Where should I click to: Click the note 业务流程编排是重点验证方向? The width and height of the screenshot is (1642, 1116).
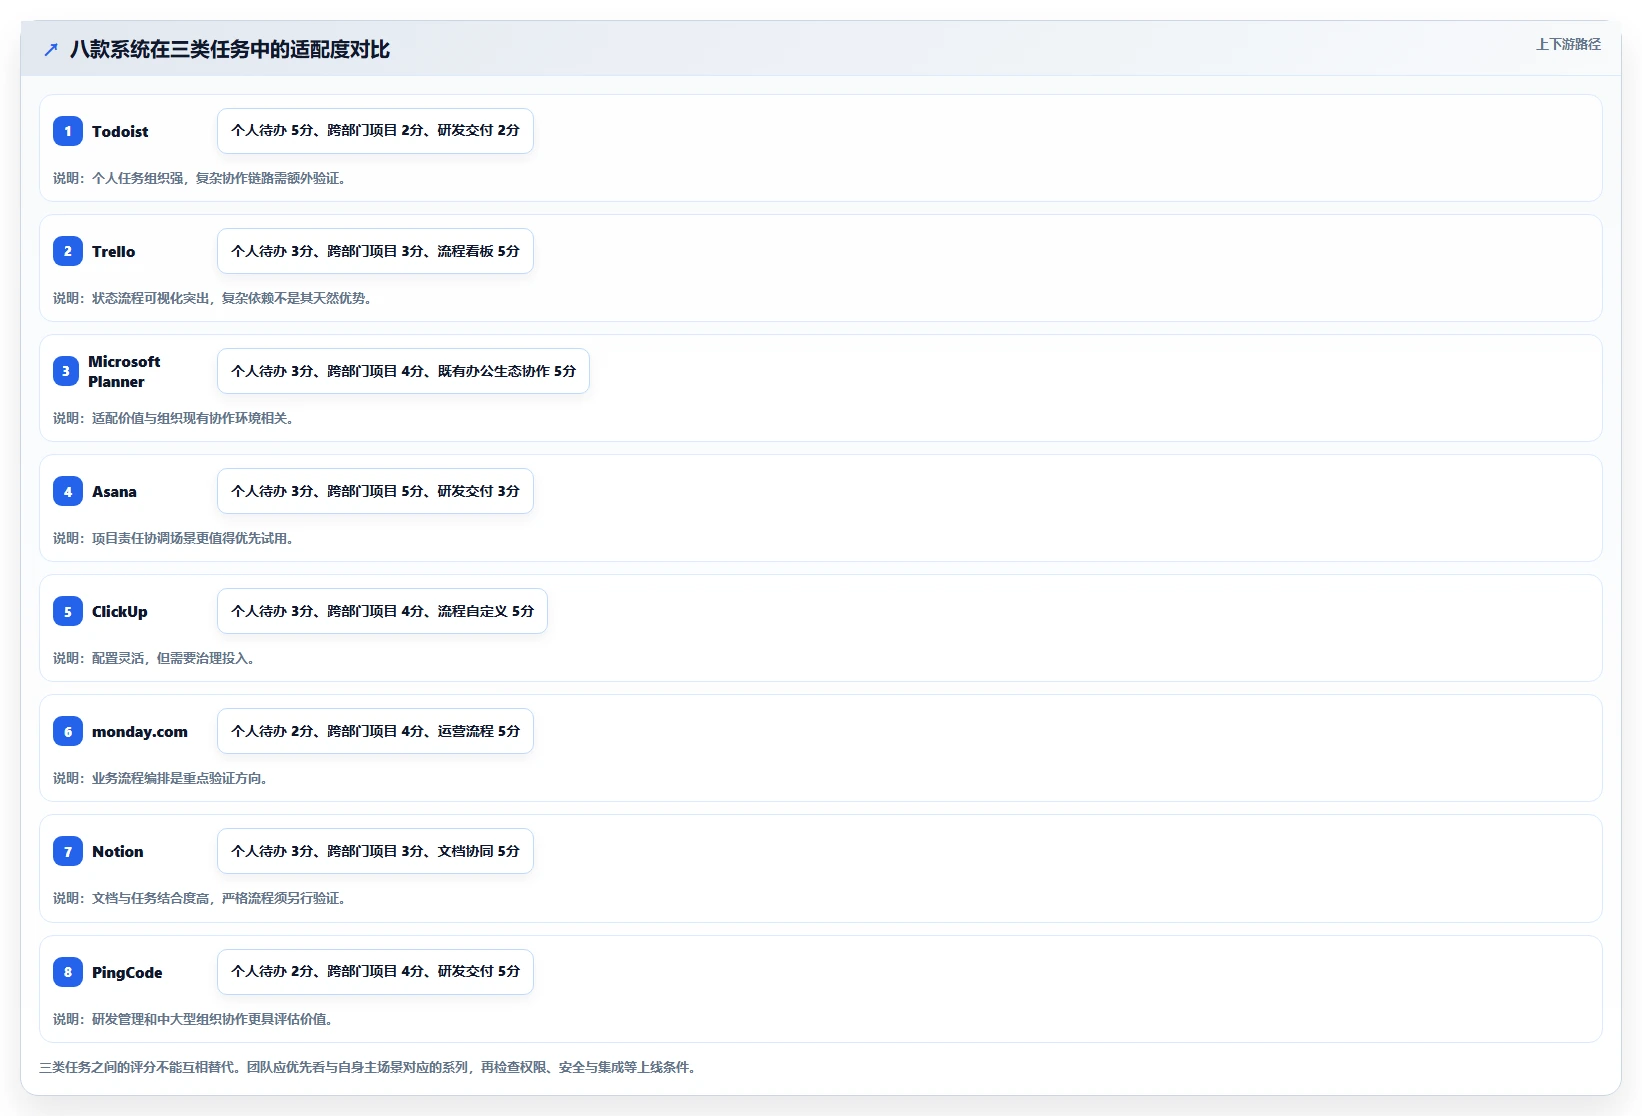coord(160,778)
